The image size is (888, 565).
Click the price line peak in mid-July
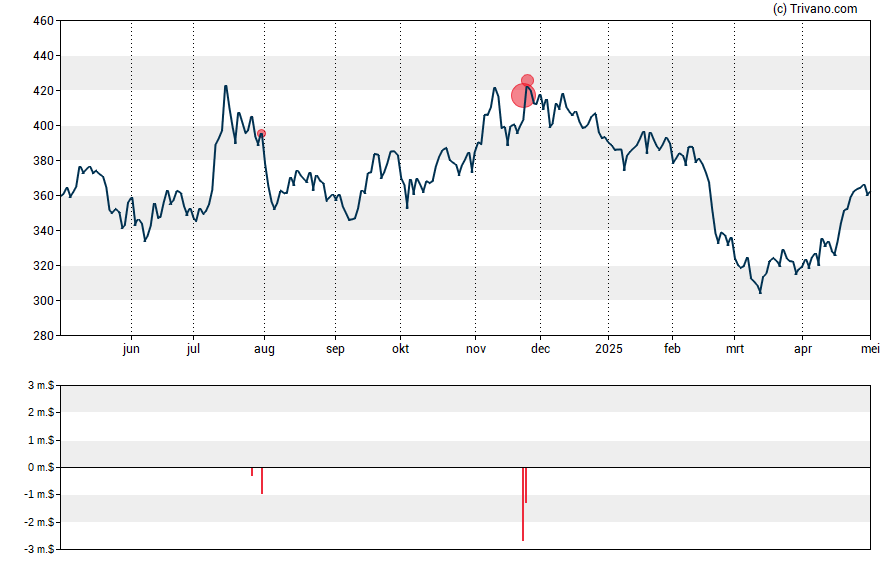(x=226, y=86)
